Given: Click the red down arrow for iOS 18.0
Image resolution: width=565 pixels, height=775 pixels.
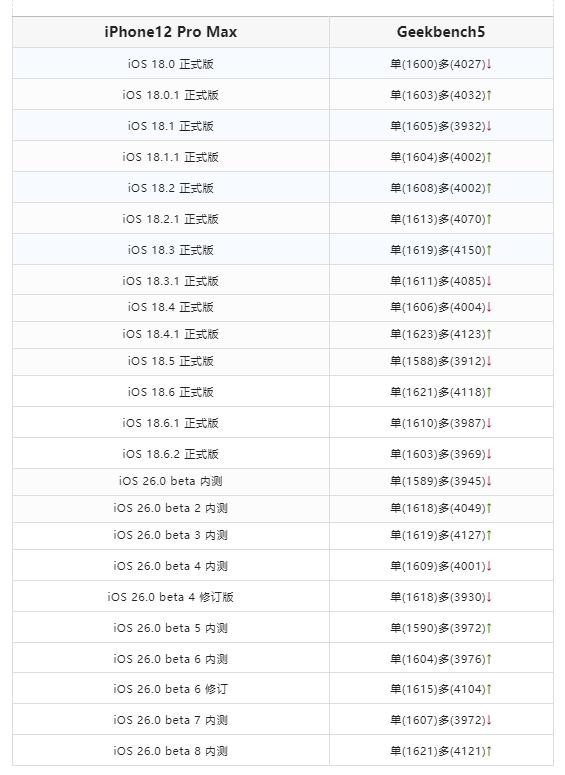Looking at the screenshot, I should (489, 64).
